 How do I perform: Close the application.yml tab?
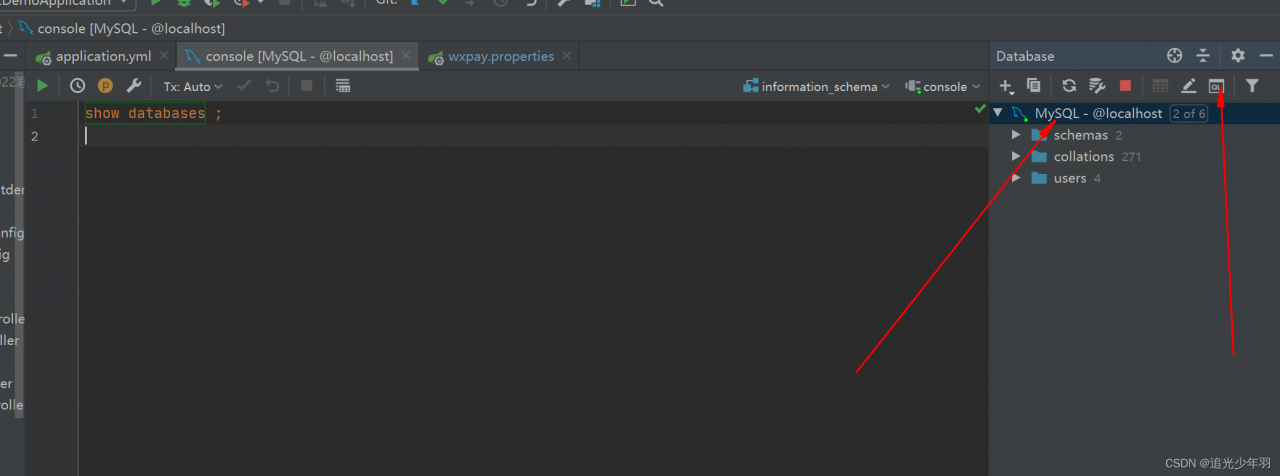click(165, 57)
